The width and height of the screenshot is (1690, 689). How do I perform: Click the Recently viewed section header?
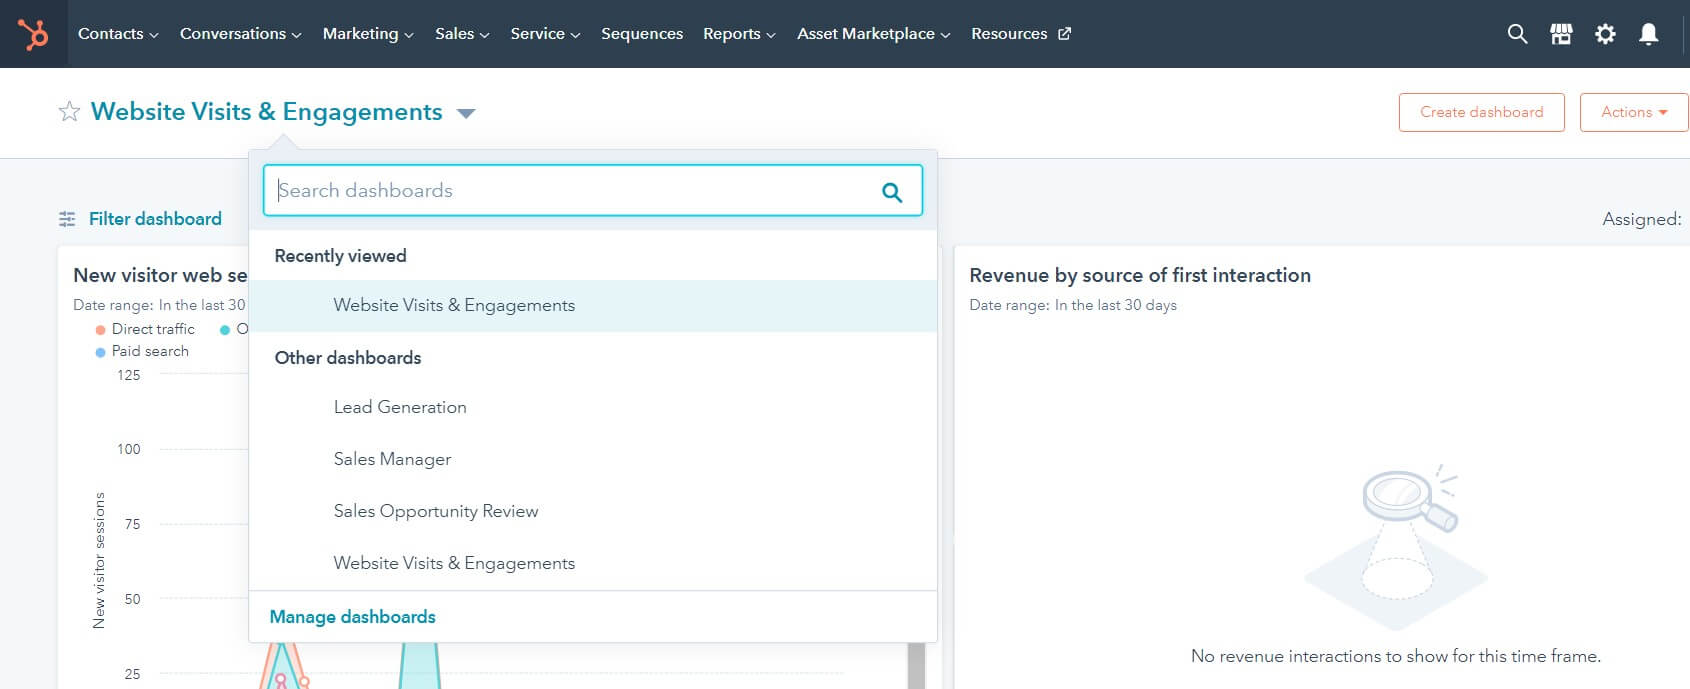(340, 256)
